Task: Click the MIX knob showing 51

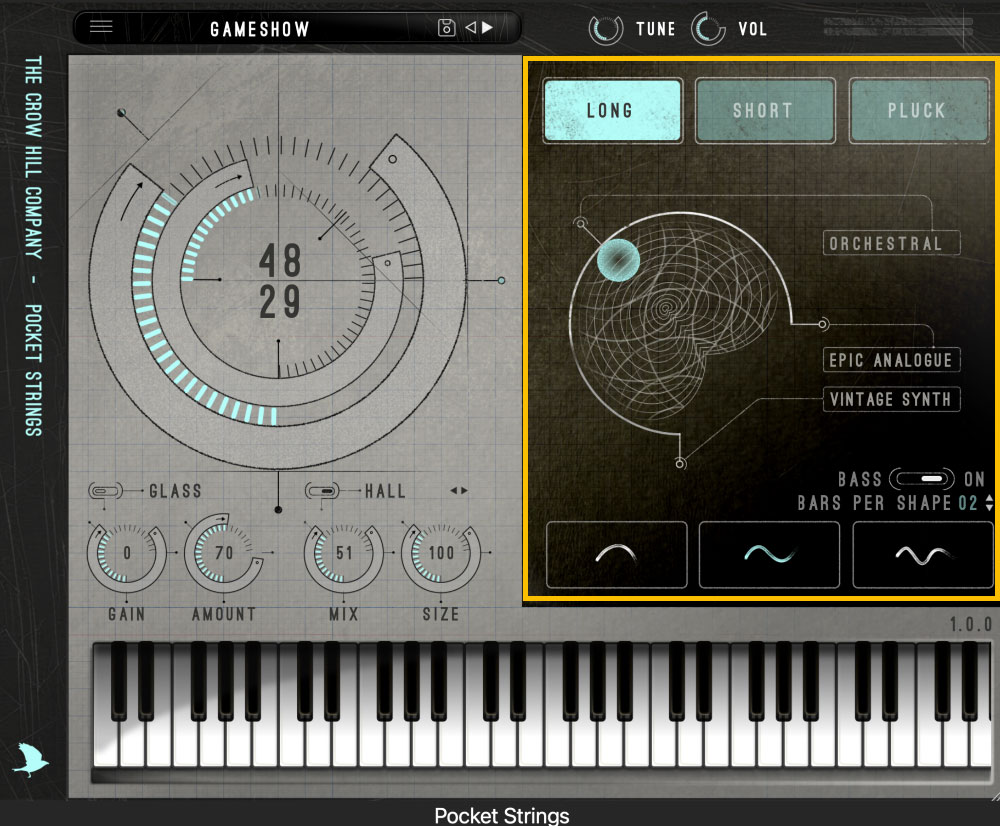Action: click(x=344, y=553)
